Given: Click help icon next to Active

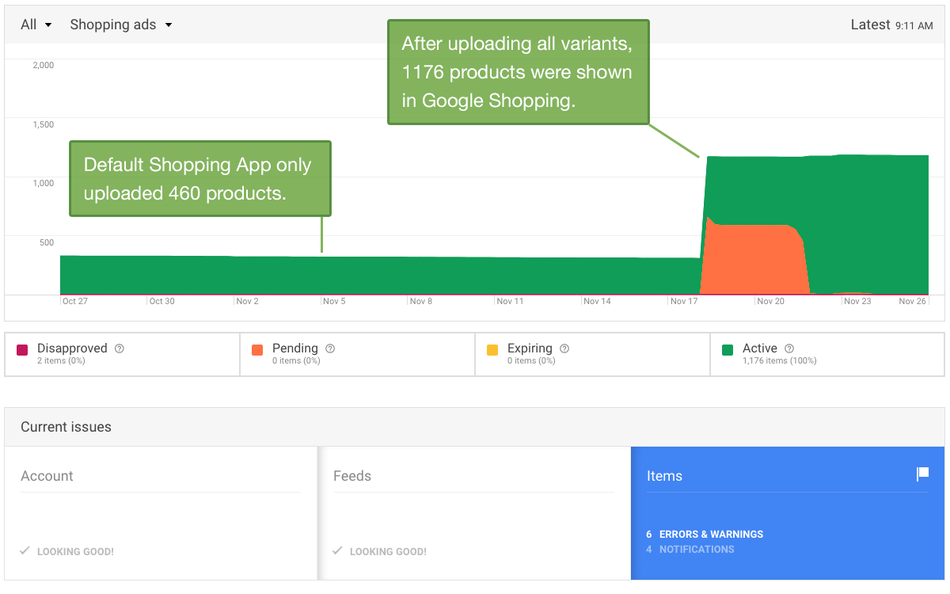Looking at the screenshot, I should point(789,349).
